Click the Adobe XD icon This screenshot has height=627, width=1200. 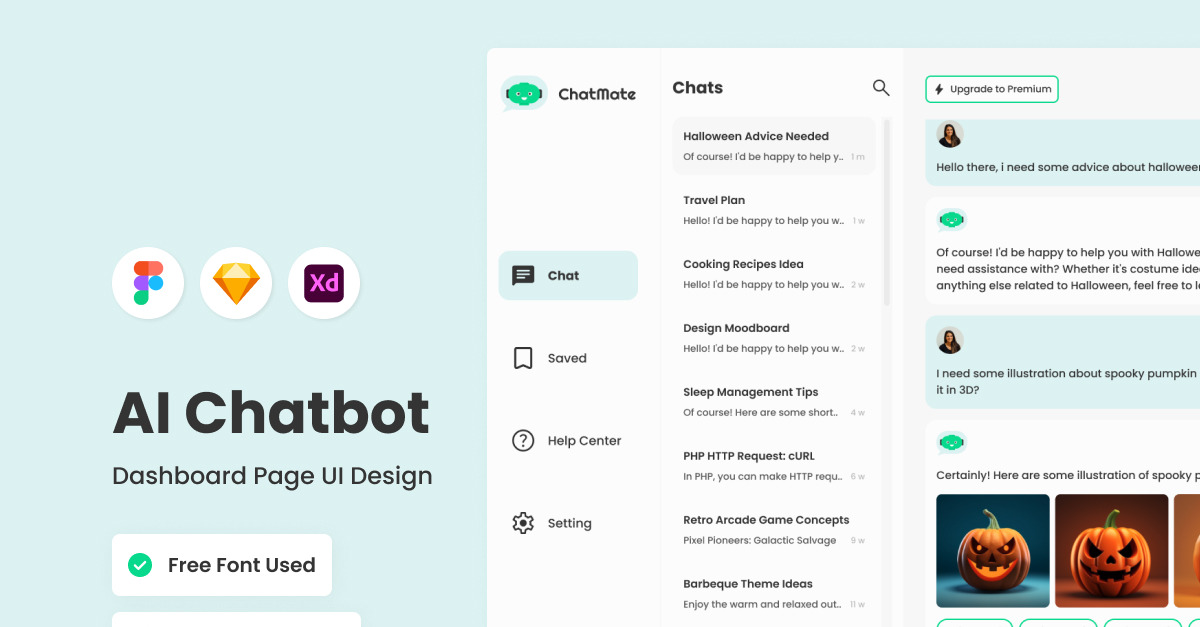324,283
